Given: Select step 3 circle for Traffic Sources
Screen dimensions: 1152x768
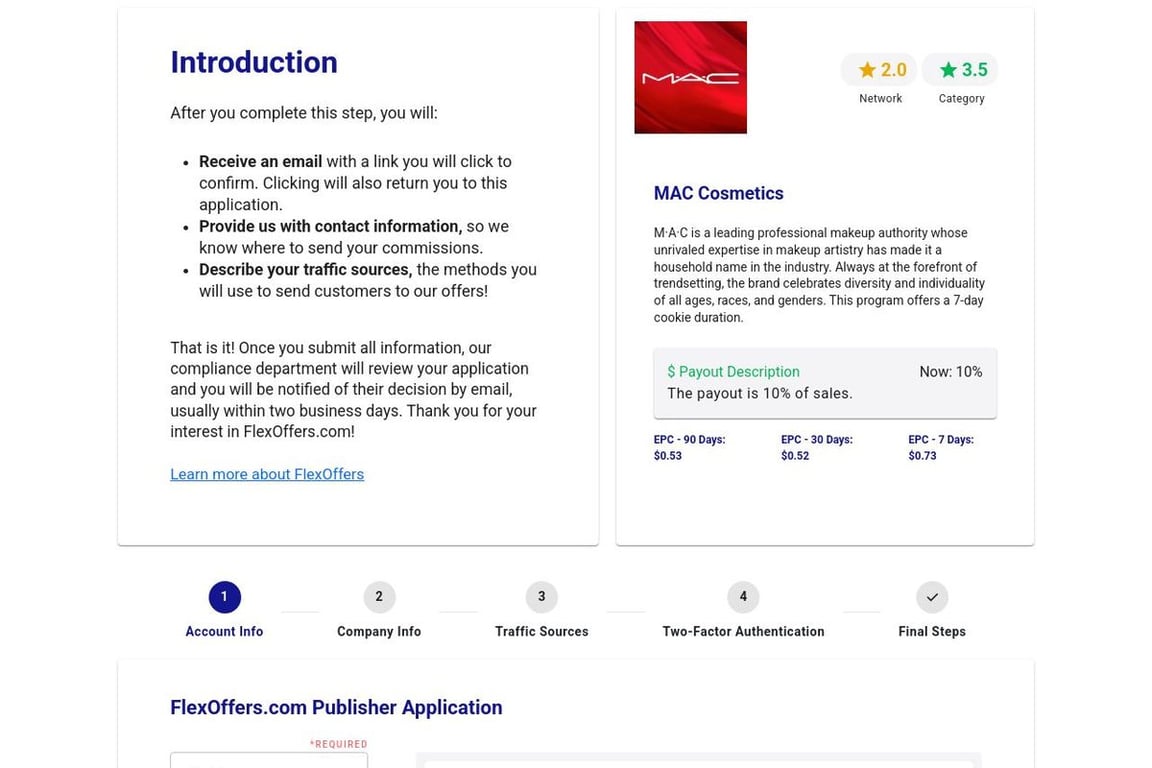Looking at the screenshot, I should (541, 597).
